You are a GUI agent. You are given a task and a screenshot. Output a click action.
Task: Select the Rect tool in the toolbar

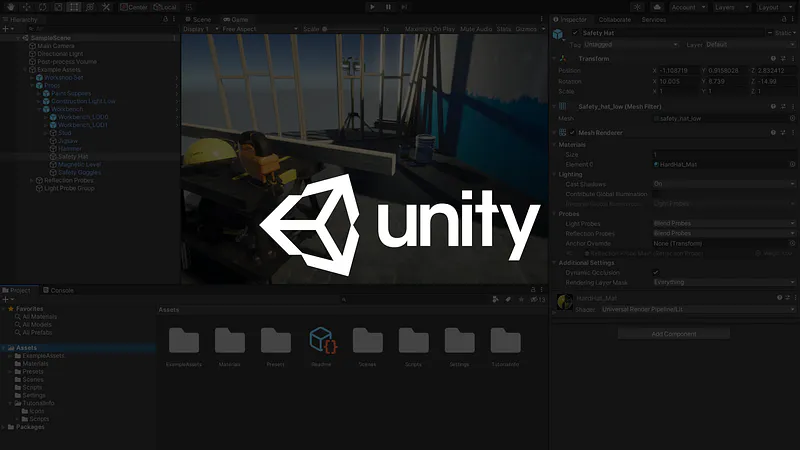point(74,7)
